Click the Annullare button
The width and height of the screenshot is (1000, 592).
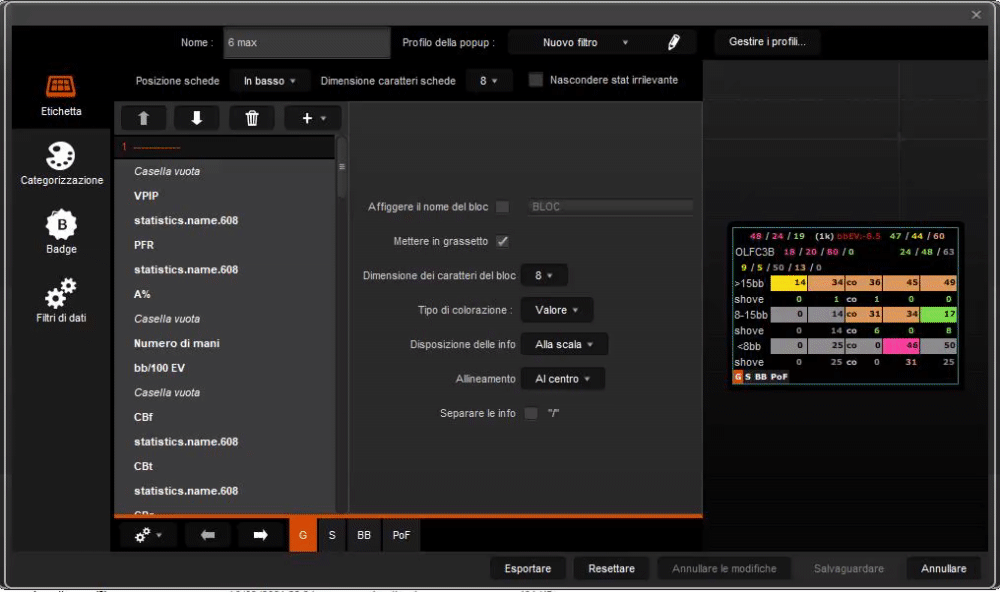pyautogui.click(x=943, y=568)
